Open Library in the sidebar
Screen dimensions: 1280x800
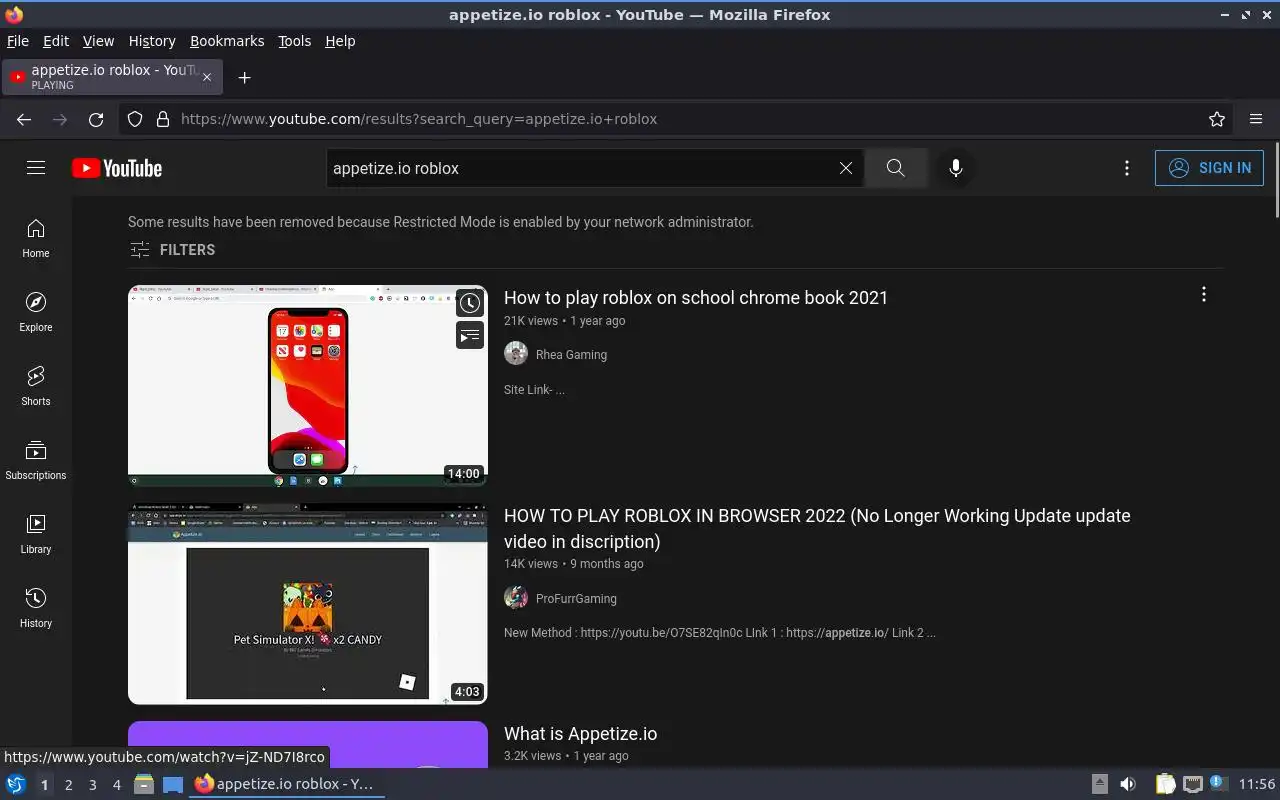[36, 535]
